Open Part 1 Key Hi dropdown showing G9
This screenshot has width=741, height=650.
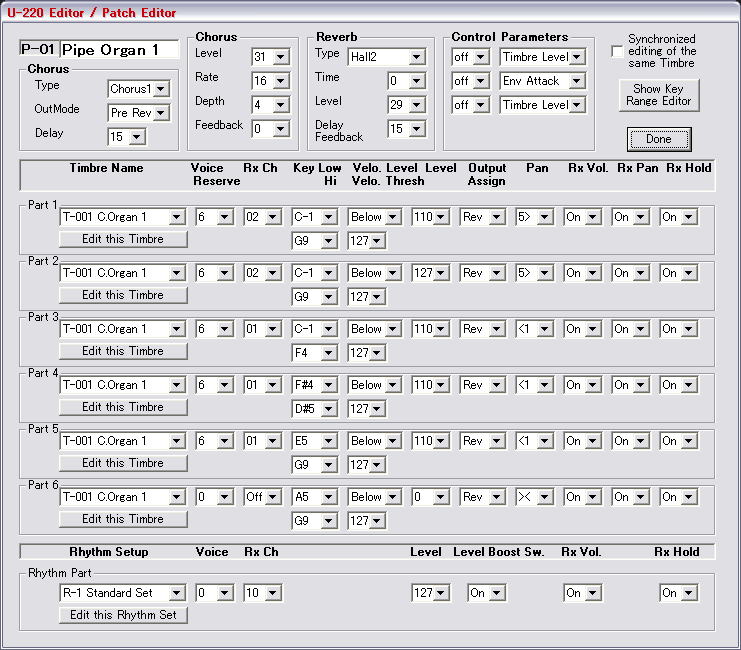pyautogui.click(x=314, y=241)
